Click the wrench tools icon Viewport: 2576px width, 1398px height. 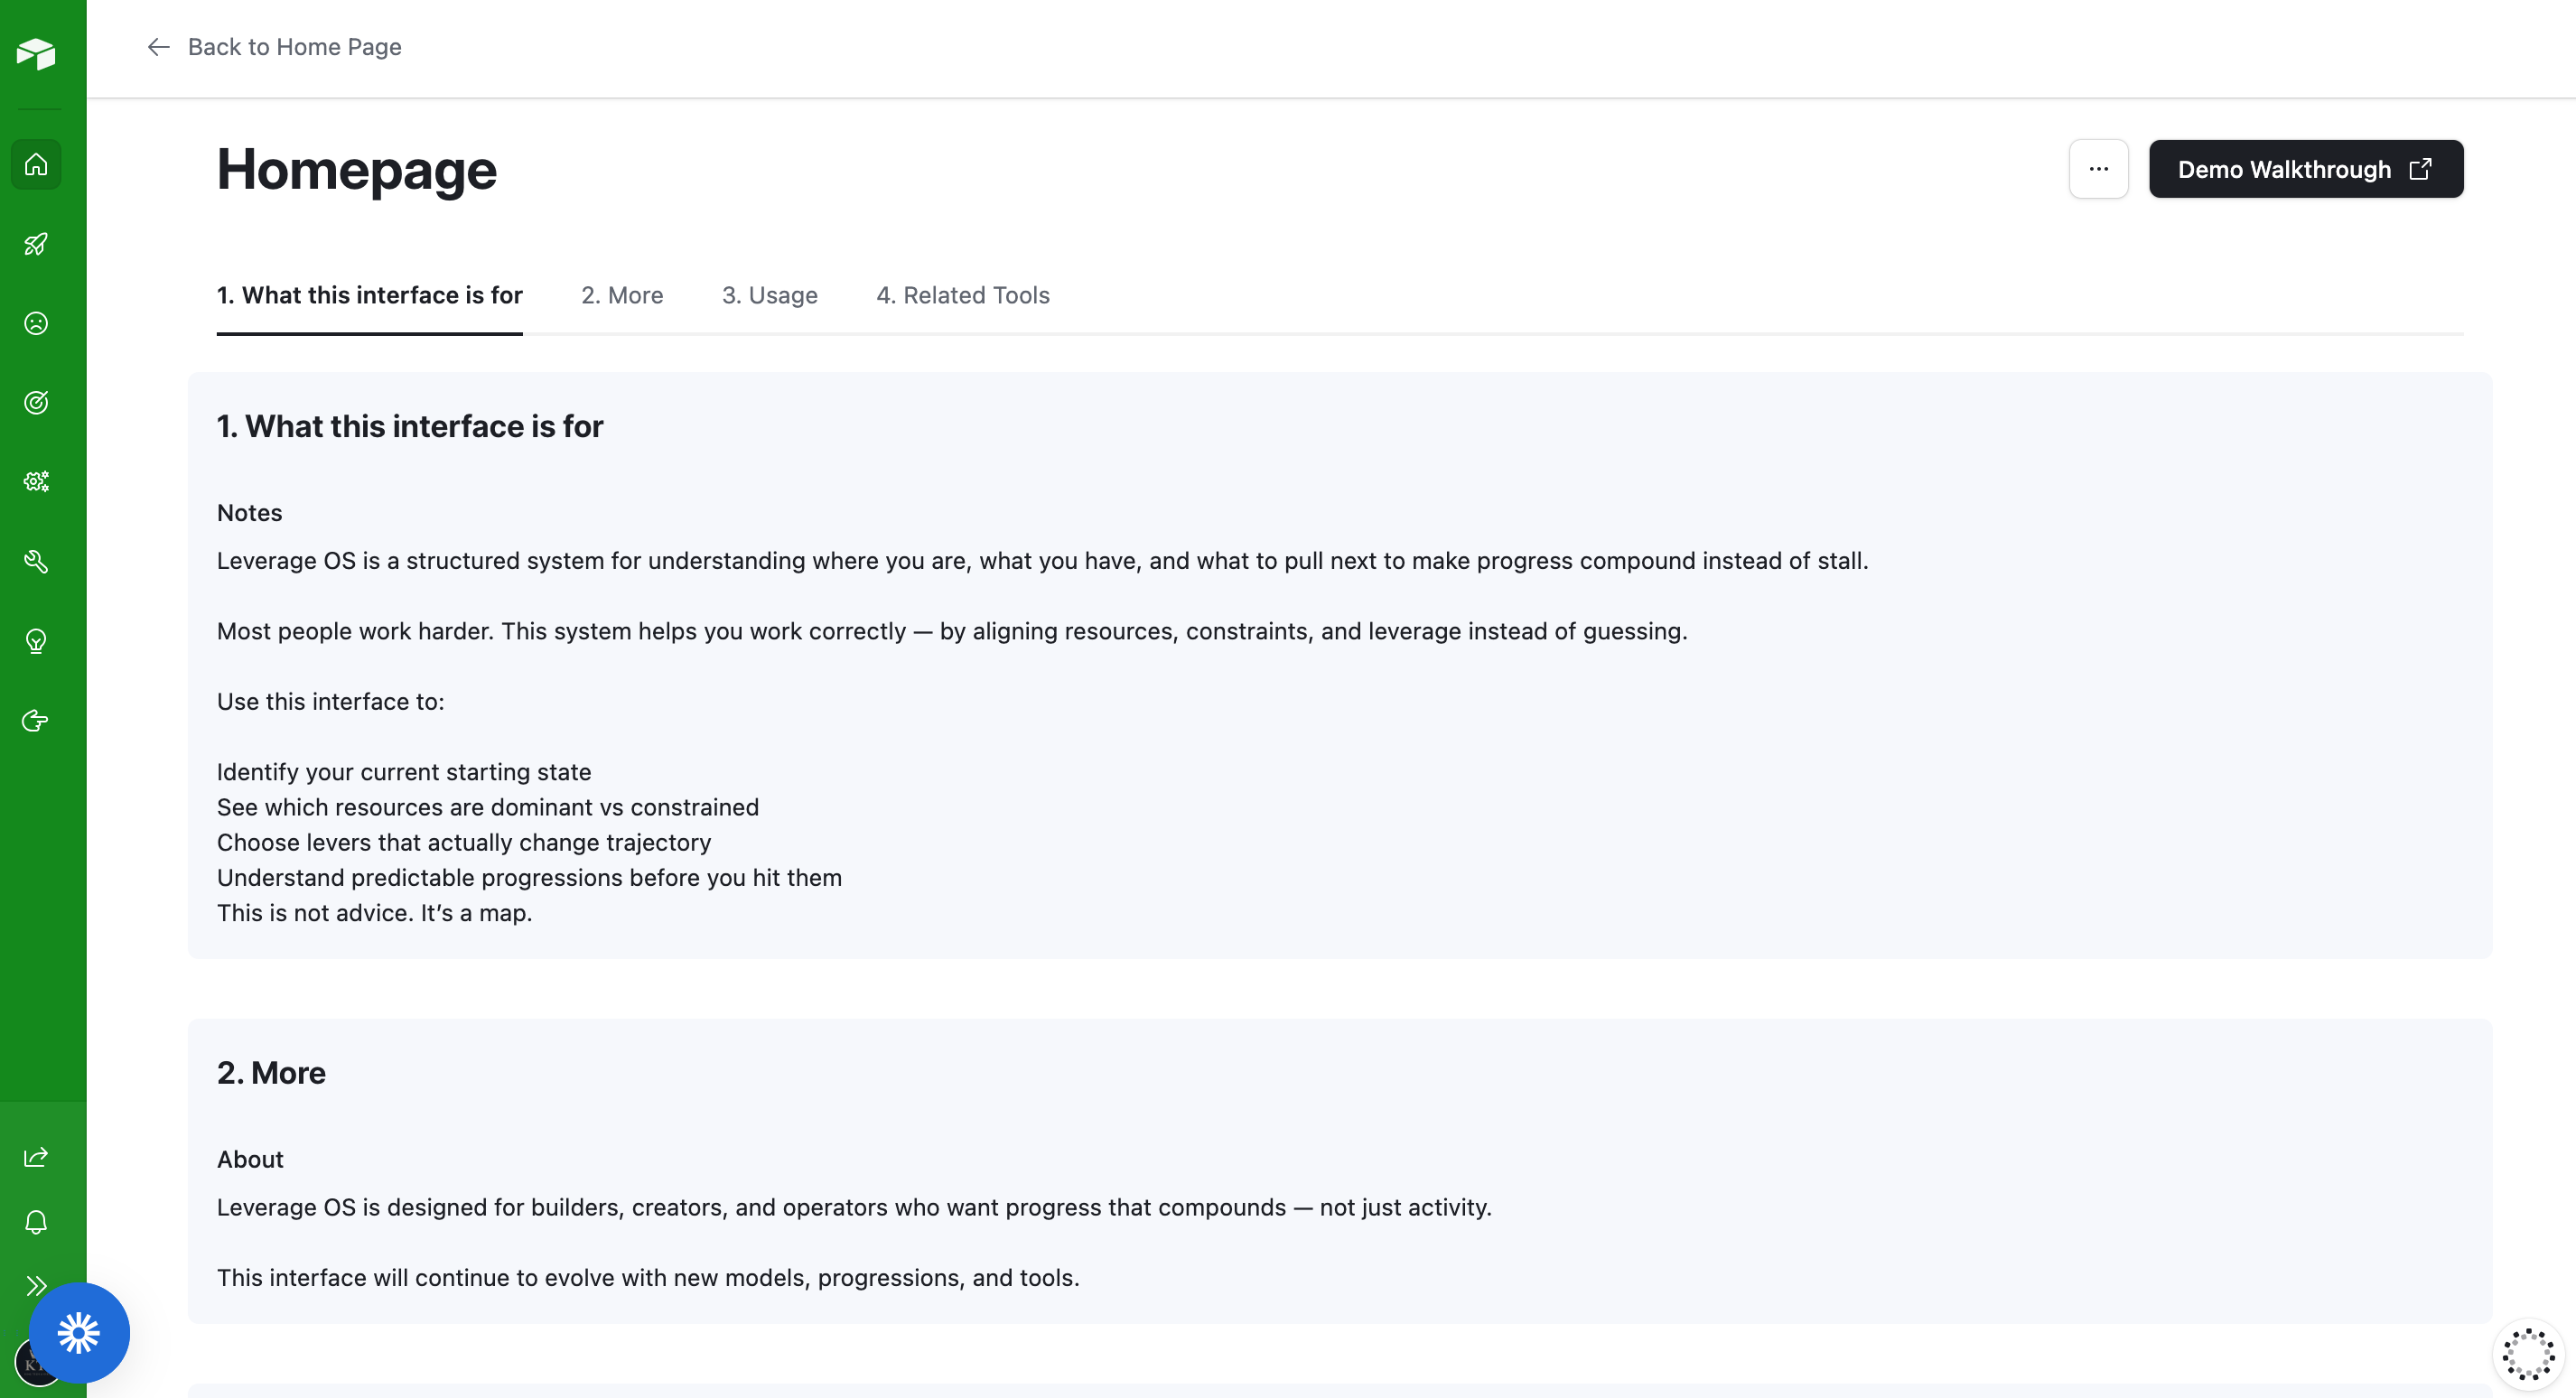pos(36,561)
